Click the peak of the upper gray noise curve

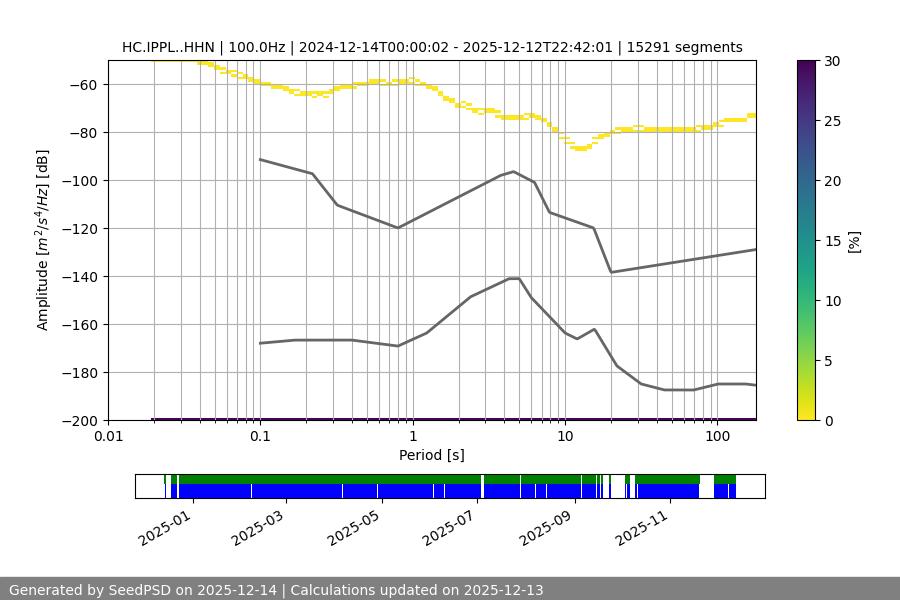[x=514, y=171]
